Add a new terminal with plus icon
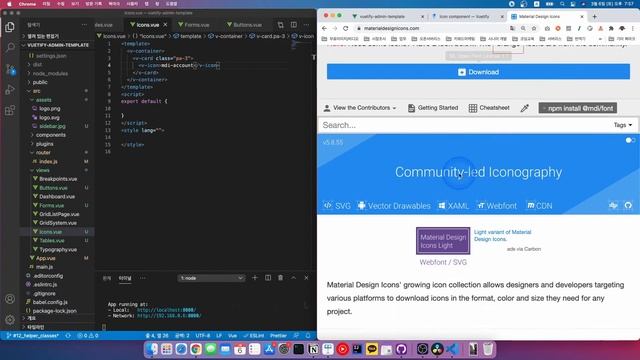This screenshot has height=360, width=640. [x=255, y=278]
